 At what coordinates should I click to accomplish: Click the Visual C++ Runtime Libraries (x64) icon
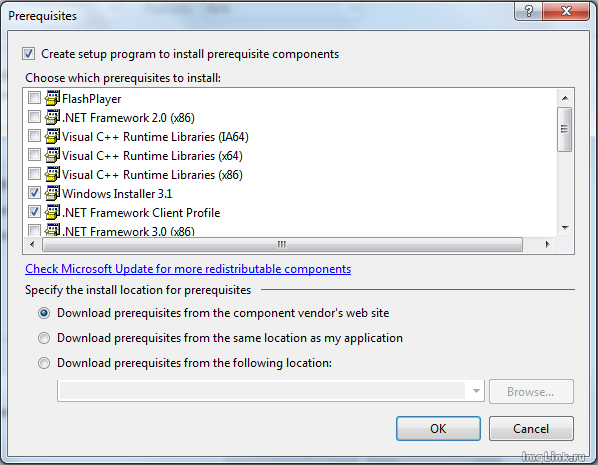click(x=52, y=156)
